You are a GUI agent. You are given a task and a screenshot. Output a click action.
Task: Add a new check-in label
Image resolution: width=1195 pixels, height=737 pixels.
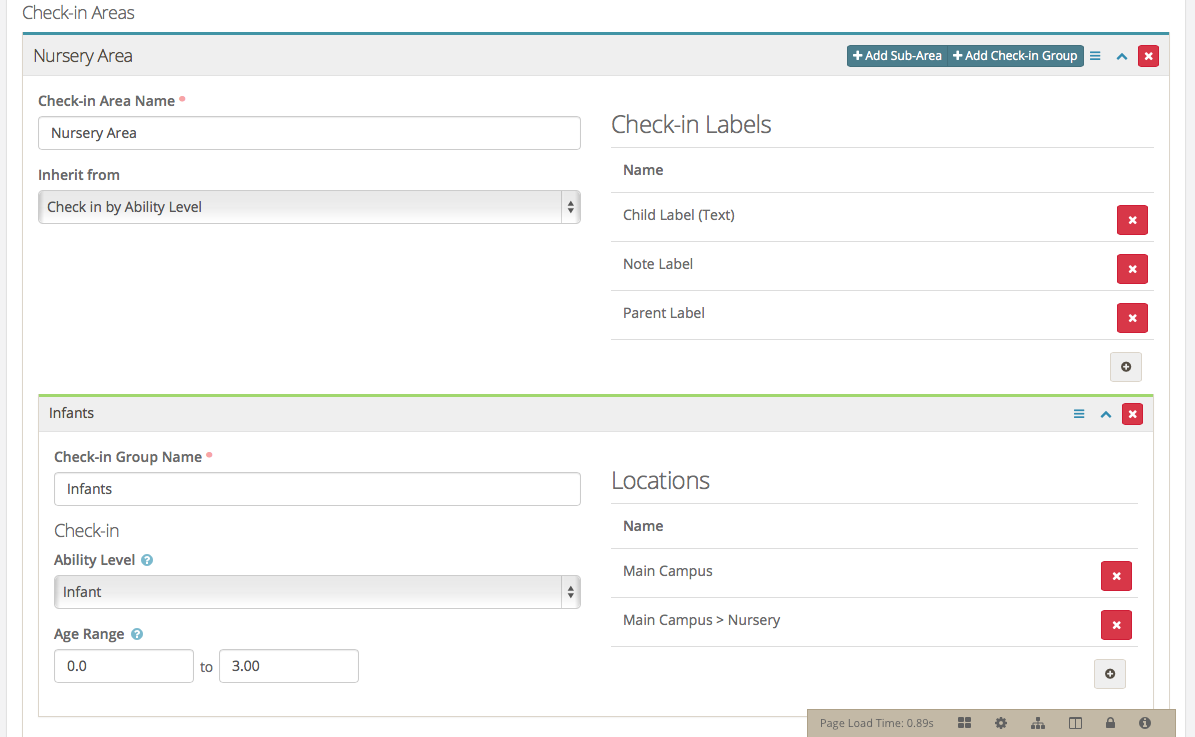(1125, 366)
